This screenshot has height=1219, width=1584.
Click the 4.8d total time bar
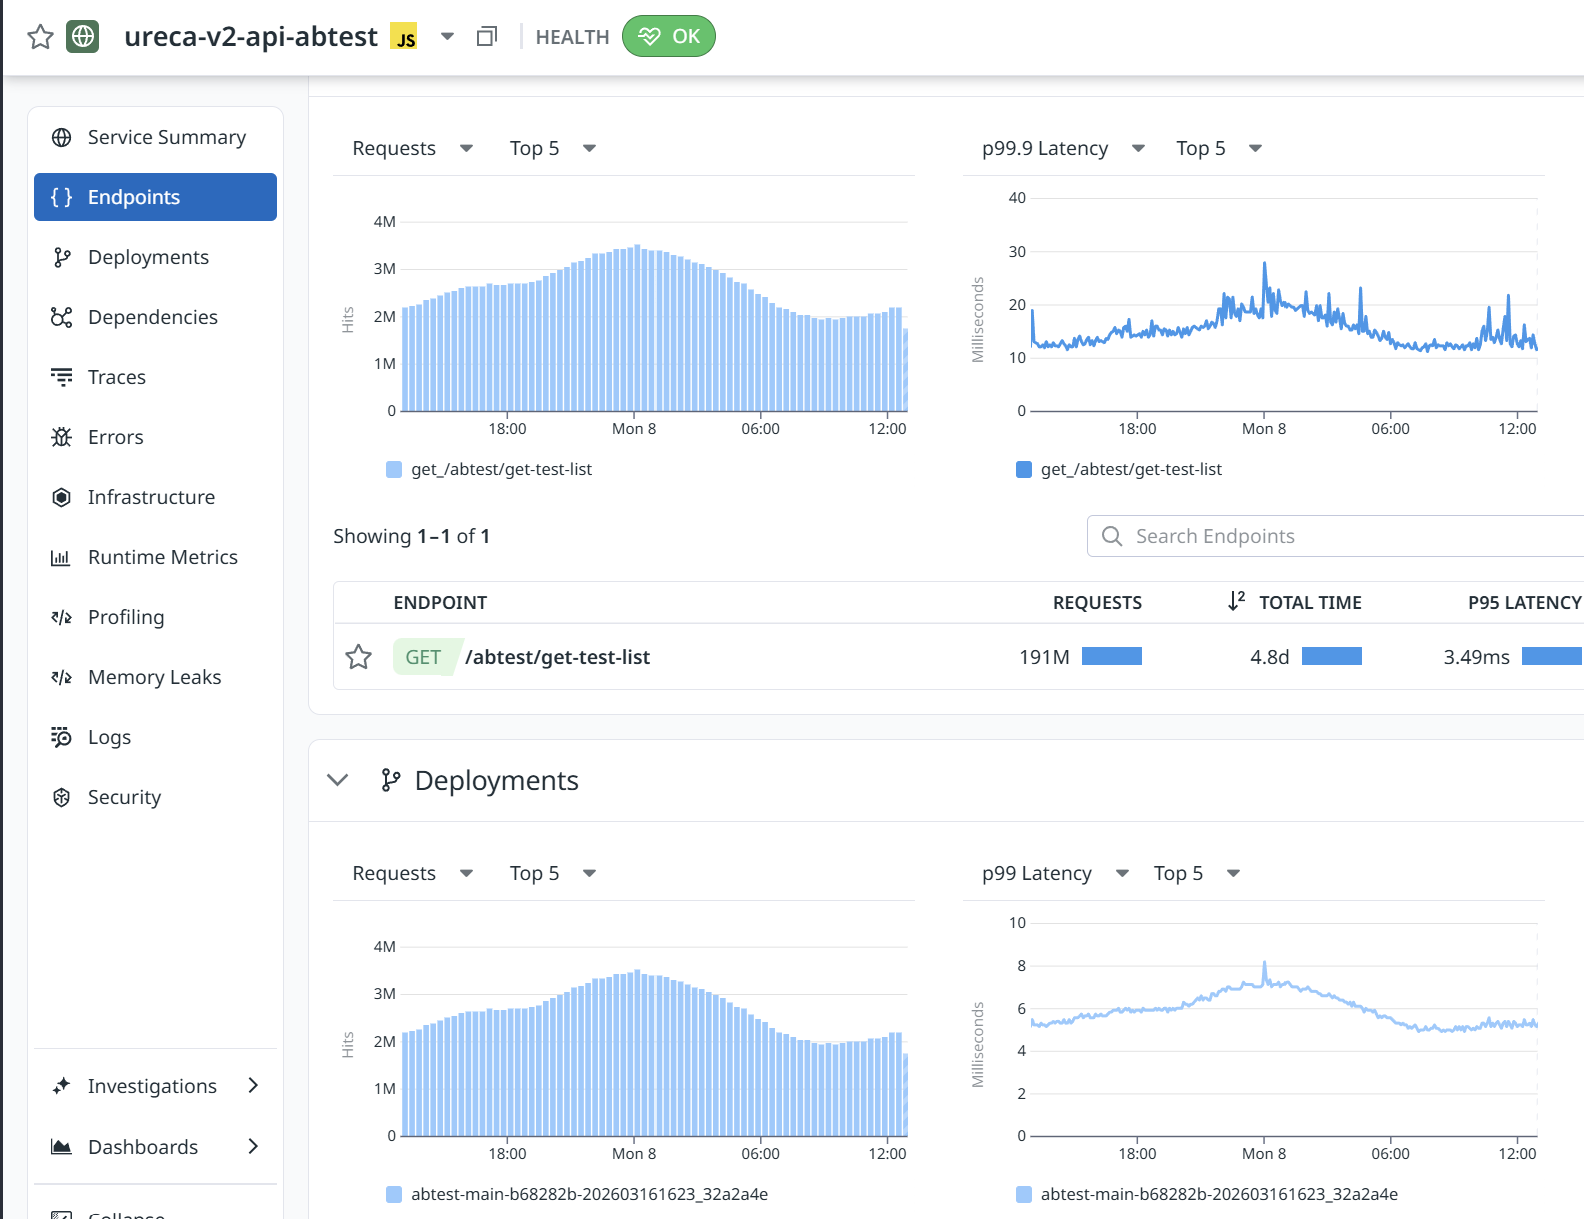tap(1332, 656)
